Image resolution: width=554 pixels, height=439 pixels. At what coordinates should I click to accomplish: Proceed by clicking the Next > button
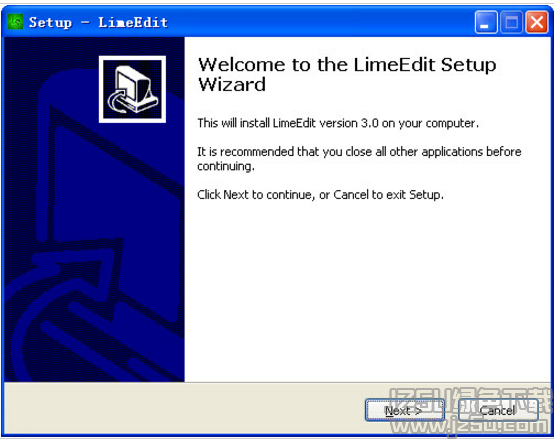click(405, 410)
